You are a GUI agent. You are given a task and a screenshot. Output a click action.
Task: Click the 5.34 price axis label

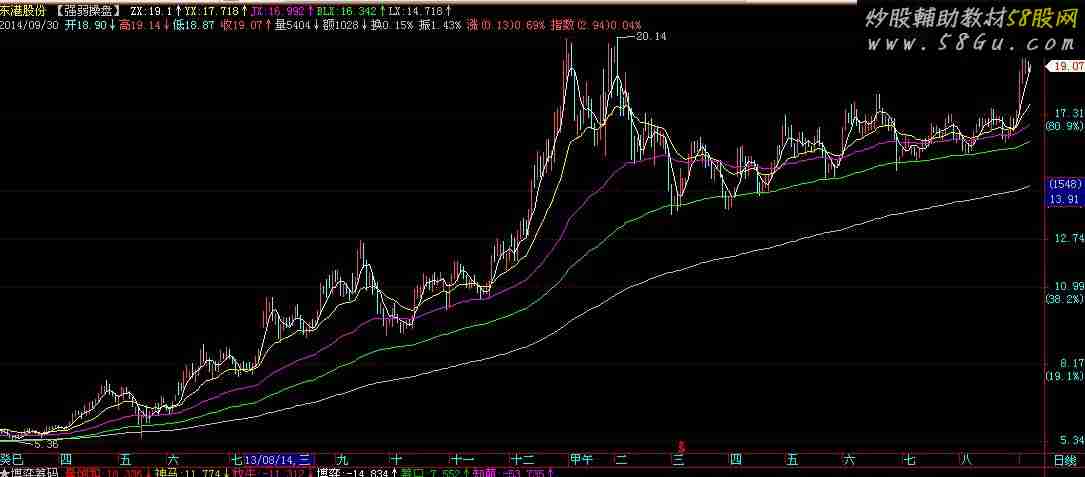pyautogui.click(x=1070, y=440)
